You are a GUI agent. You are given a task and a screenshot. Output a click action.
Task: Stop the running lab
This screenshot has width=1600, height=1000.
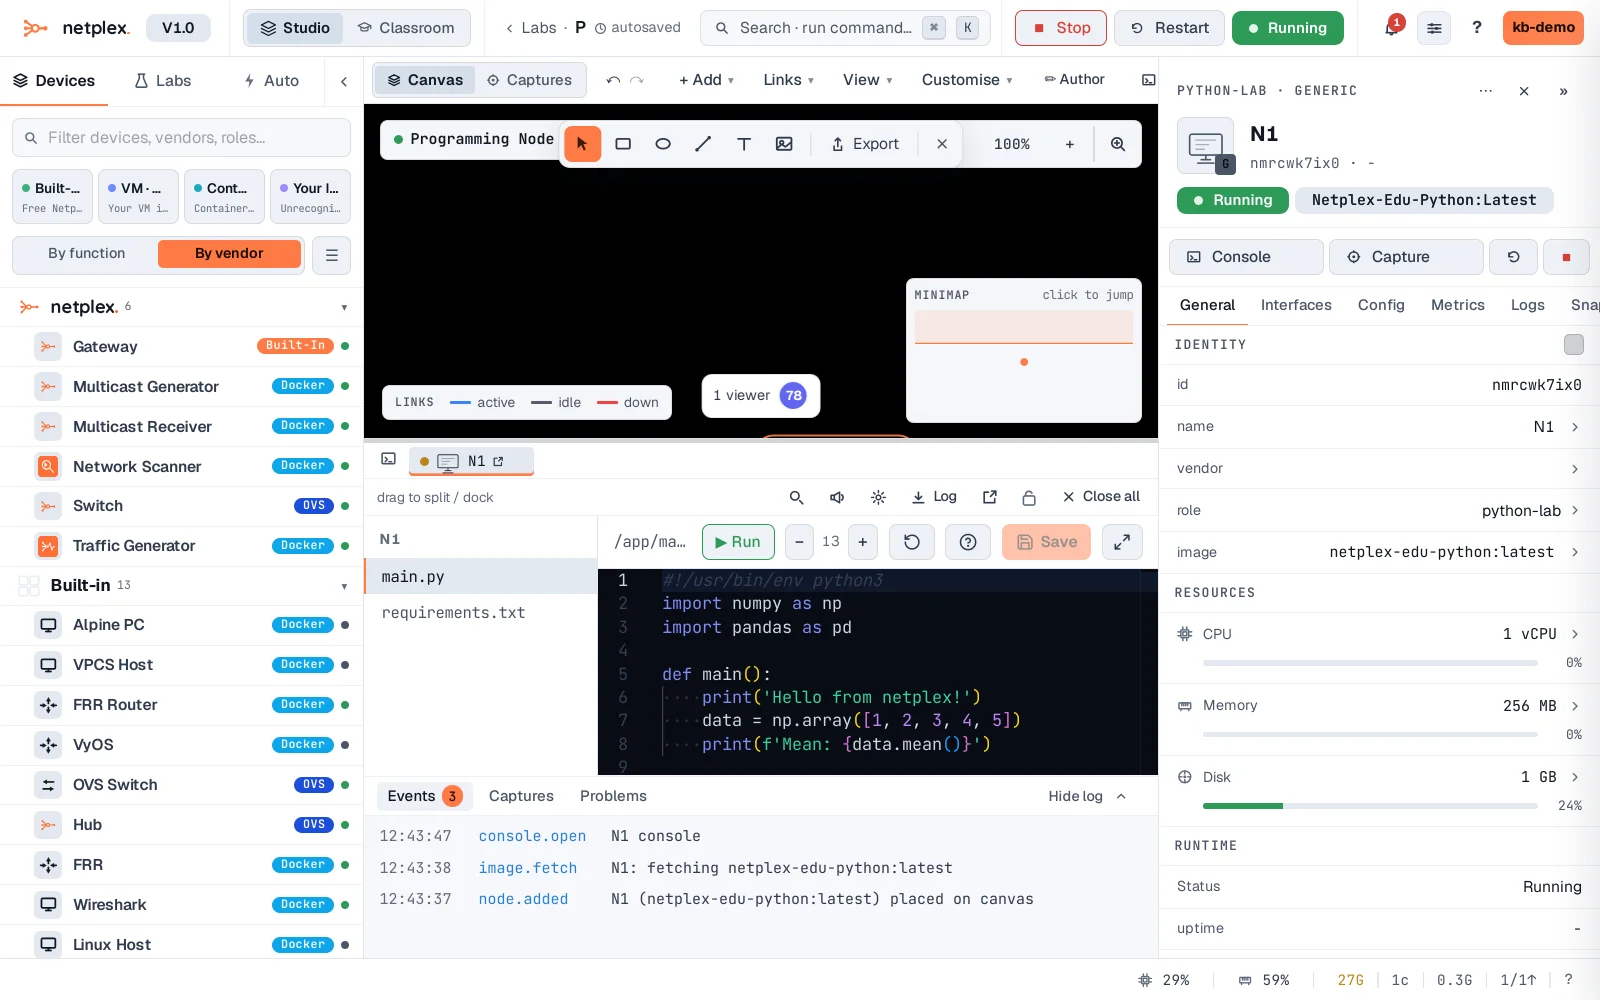1061,28
